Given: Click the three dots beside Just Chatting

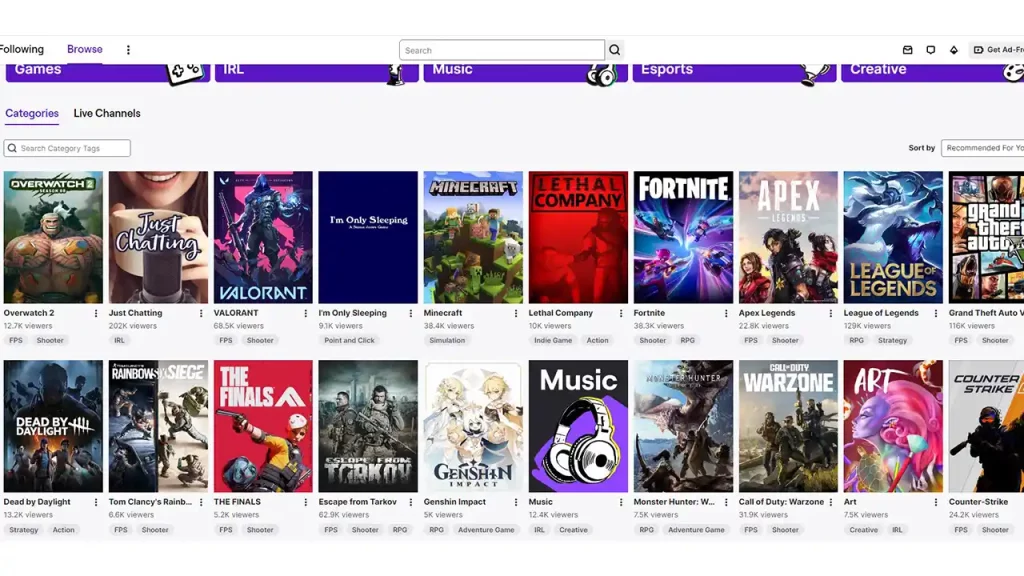Looking at the screenshot, I should pyautogui.click(x=201, y=313).
